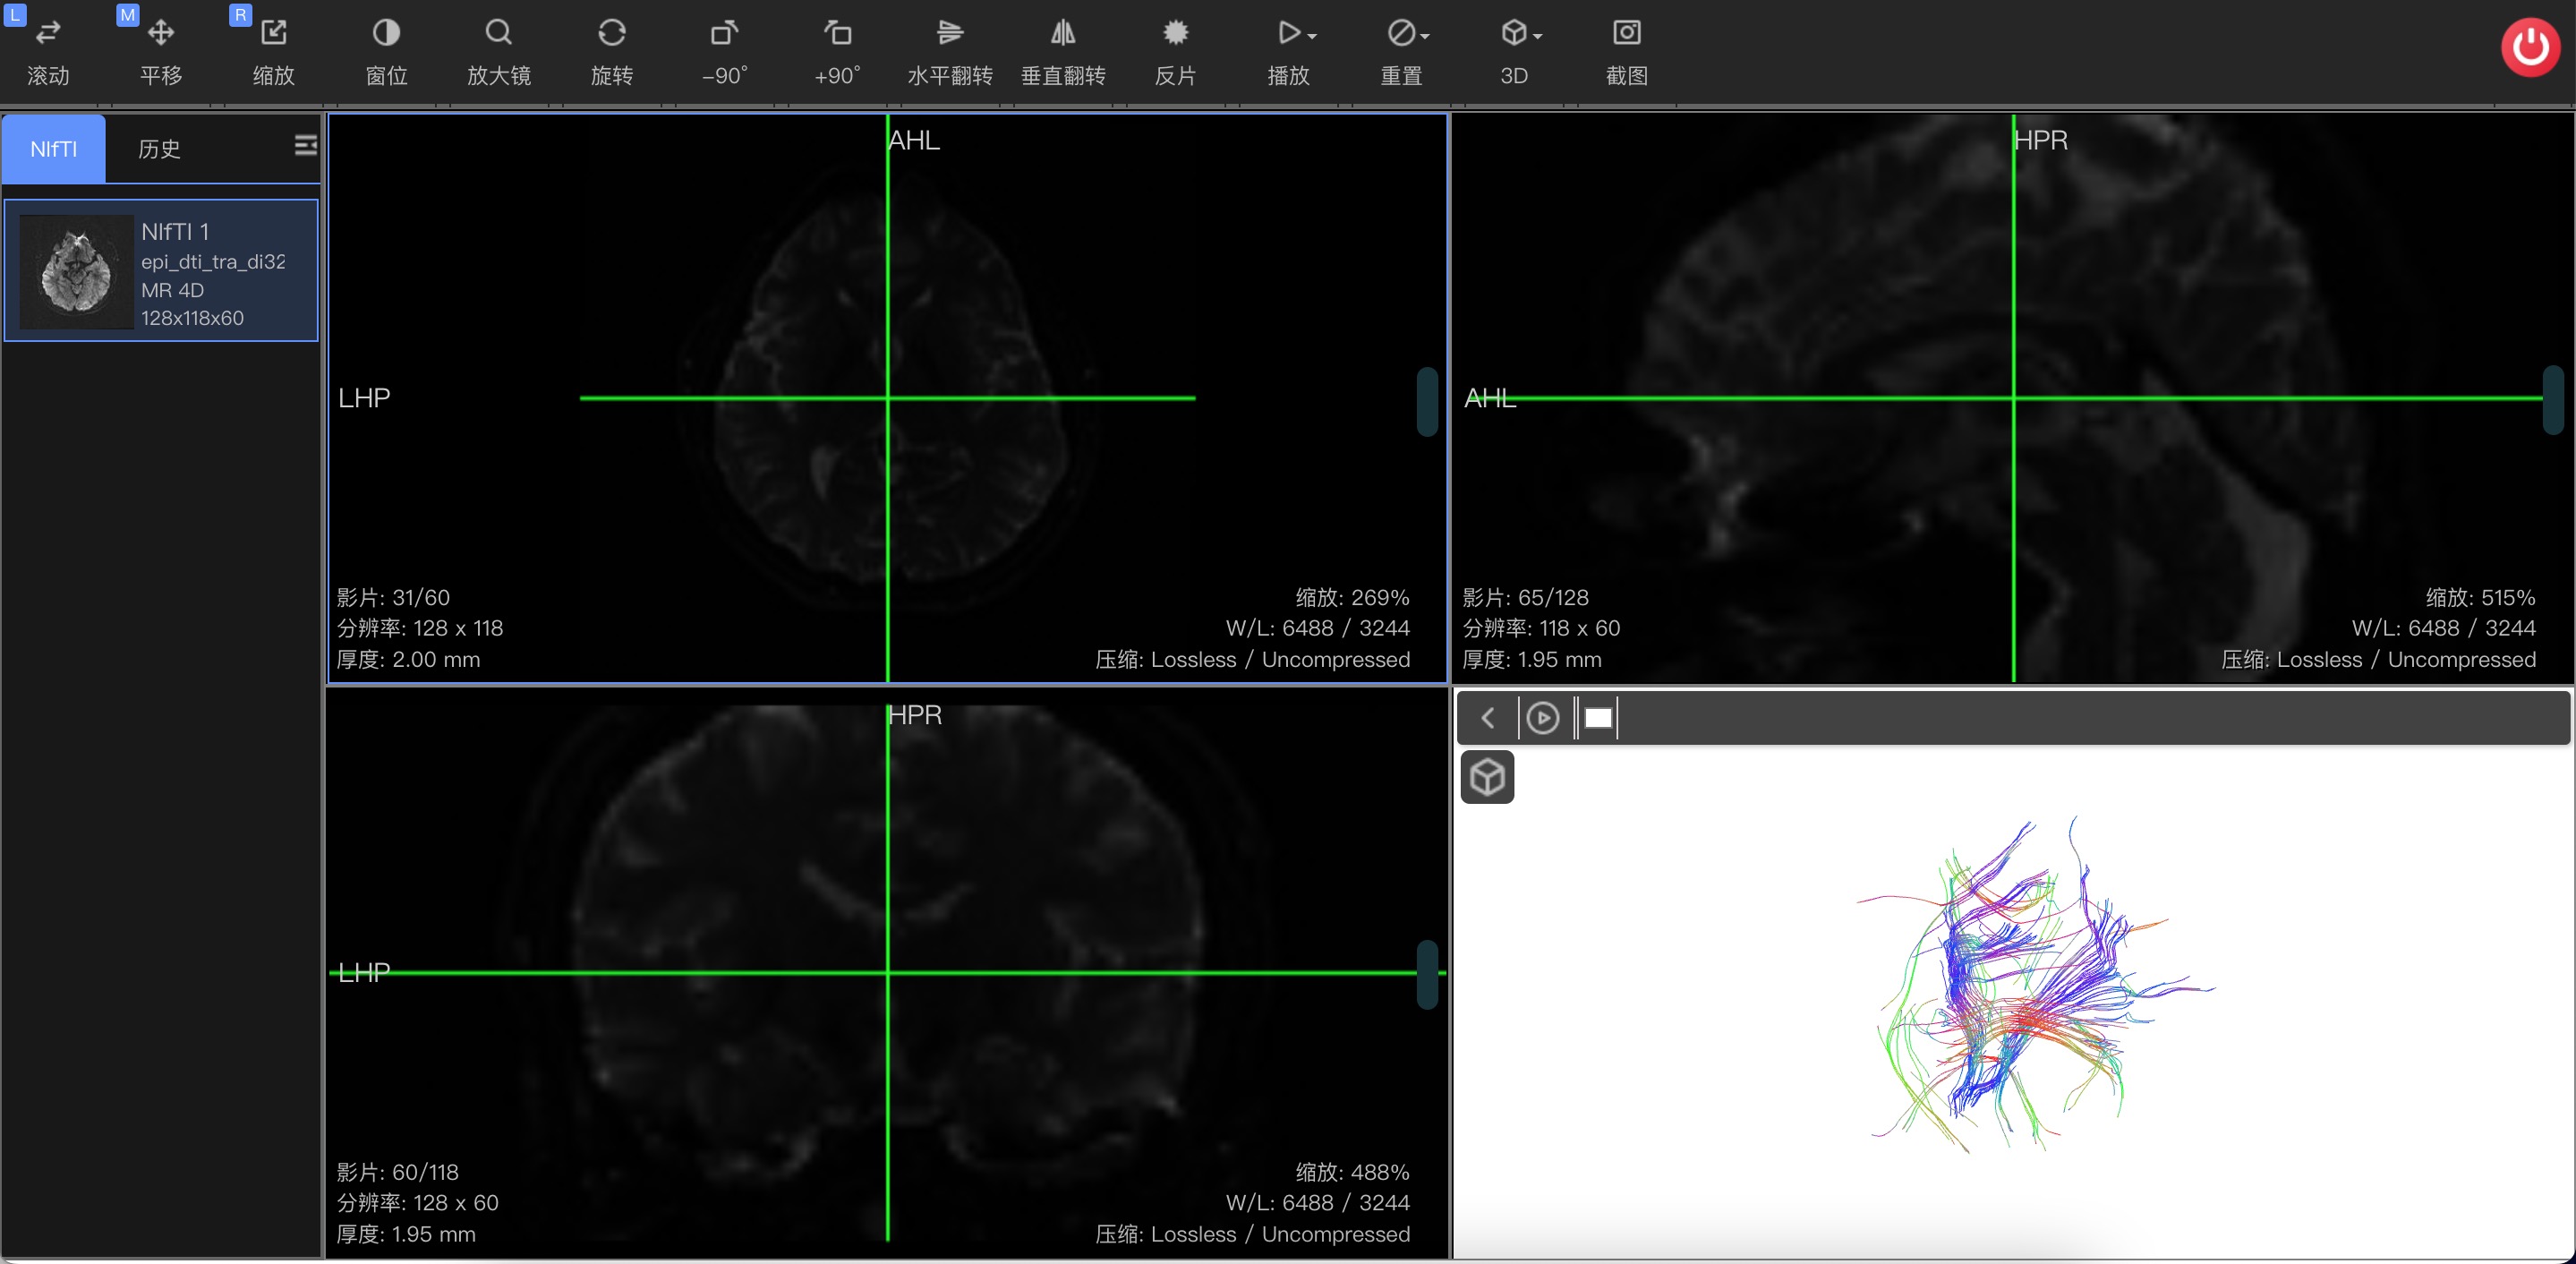The height and width of the screenshot is (1264, 2576).
Task: Click the axial view slice scrollbar
Action: [1427, 401]
